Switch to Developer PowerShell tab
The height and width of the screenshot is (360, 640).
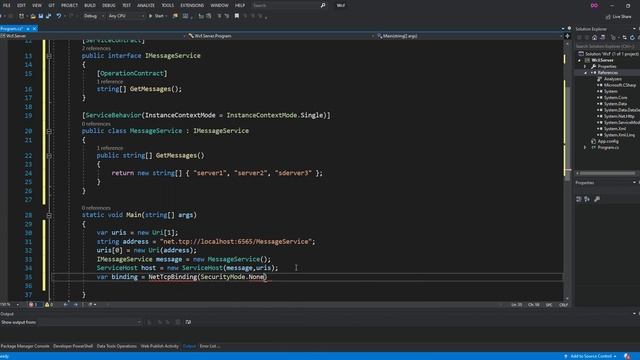pos(73,346)
